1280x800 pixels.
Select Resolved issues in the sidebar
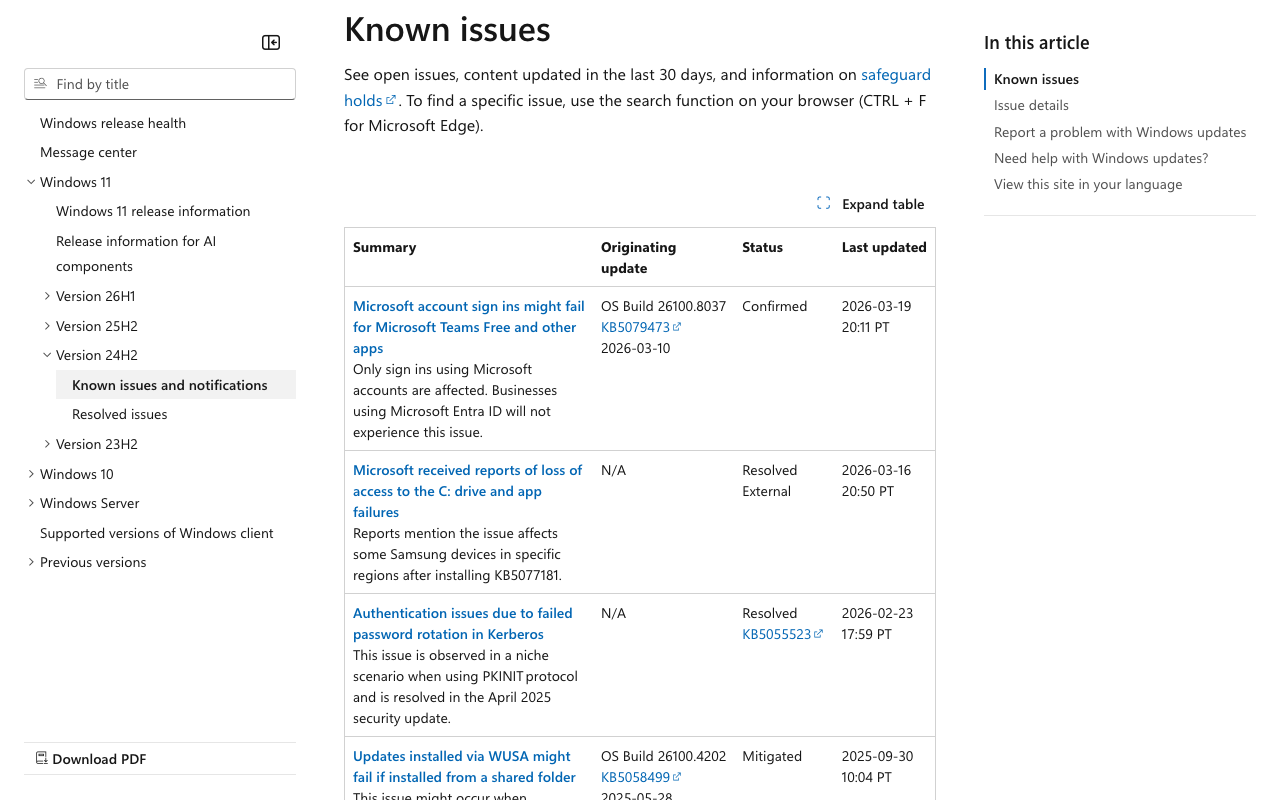120,413
